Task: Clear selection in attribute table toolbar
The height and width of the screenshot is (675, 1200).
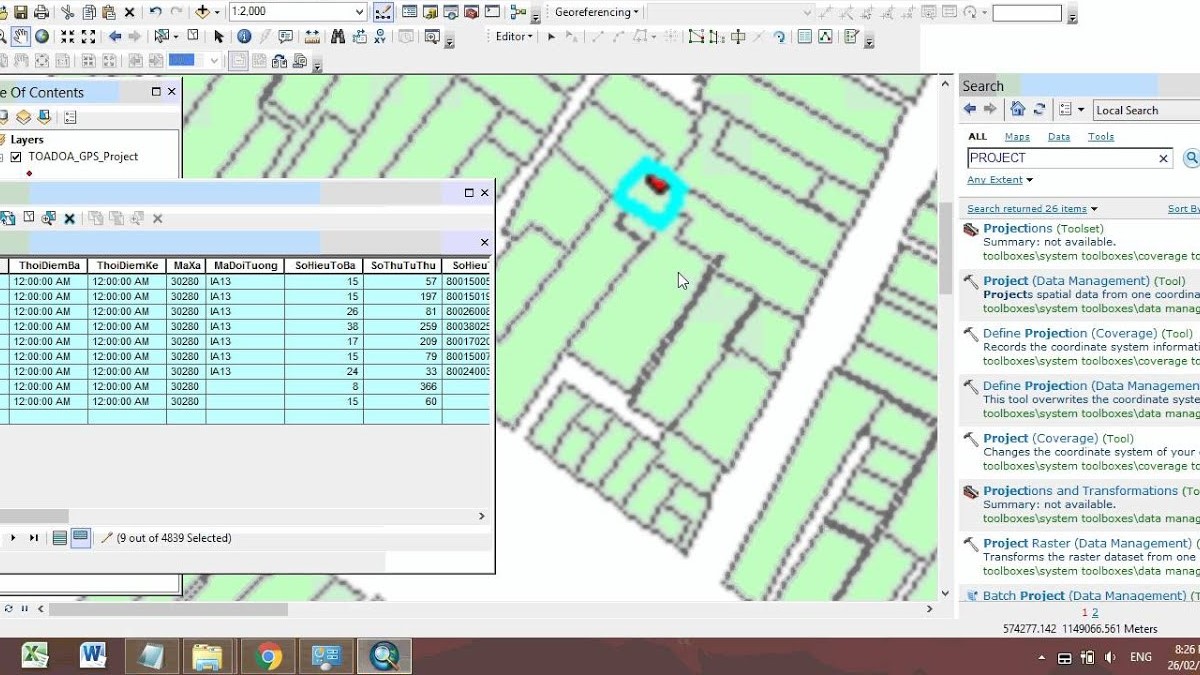Action: pos(70,218)
